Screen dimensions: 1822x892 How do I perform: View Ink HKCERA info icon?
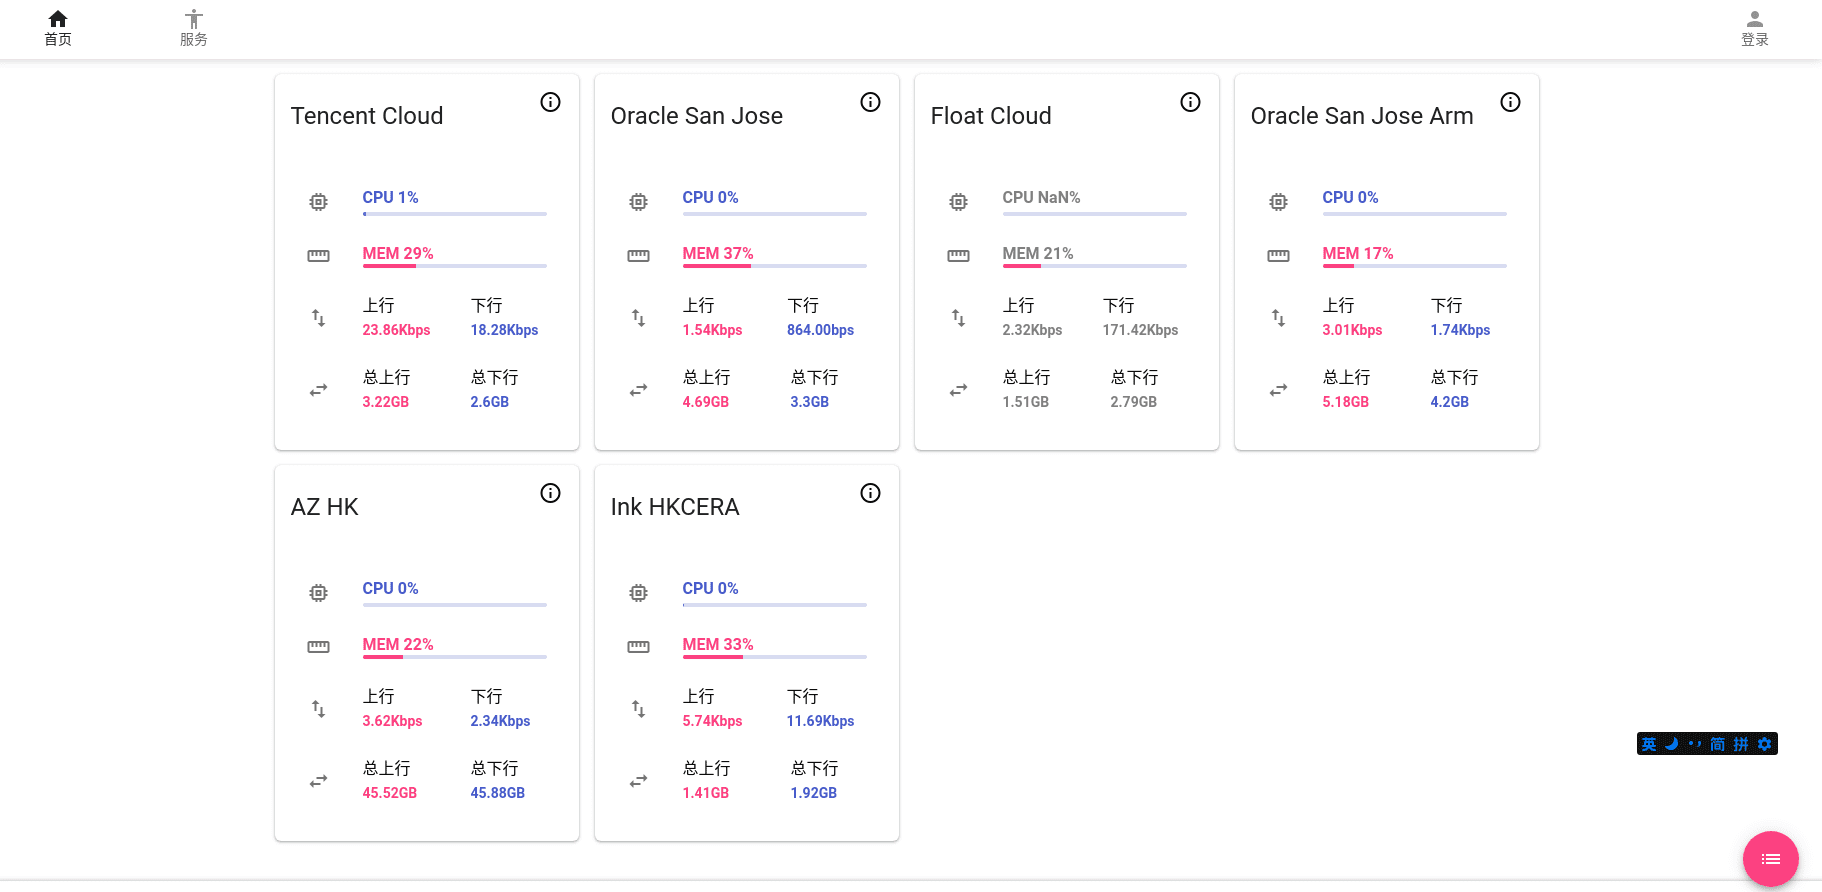tap(870, 493)
